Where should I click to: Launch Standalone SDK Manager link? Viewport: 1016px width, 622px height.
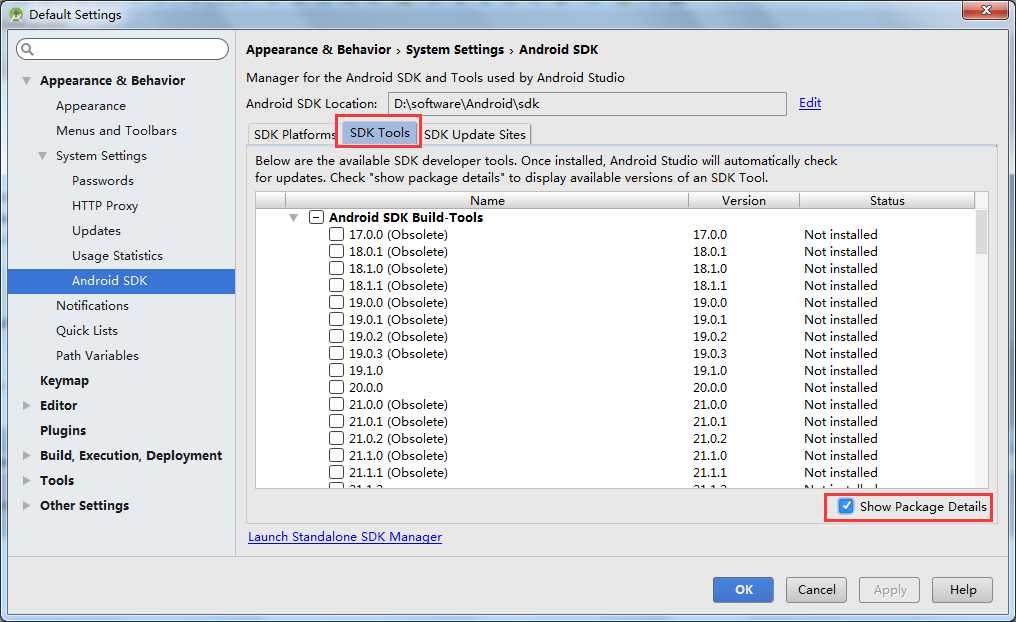pos(345,537)
